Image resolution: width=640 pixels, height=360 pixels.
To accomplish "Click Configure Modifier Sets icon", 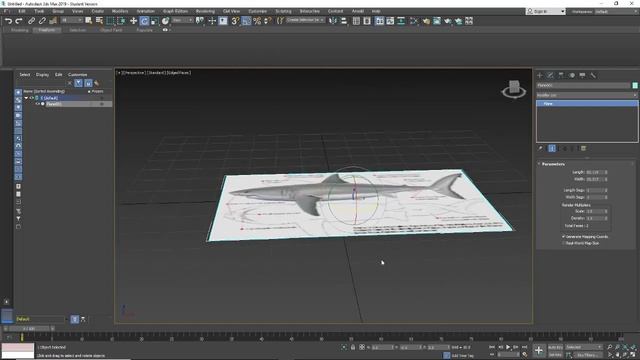I will pos(583,149).
